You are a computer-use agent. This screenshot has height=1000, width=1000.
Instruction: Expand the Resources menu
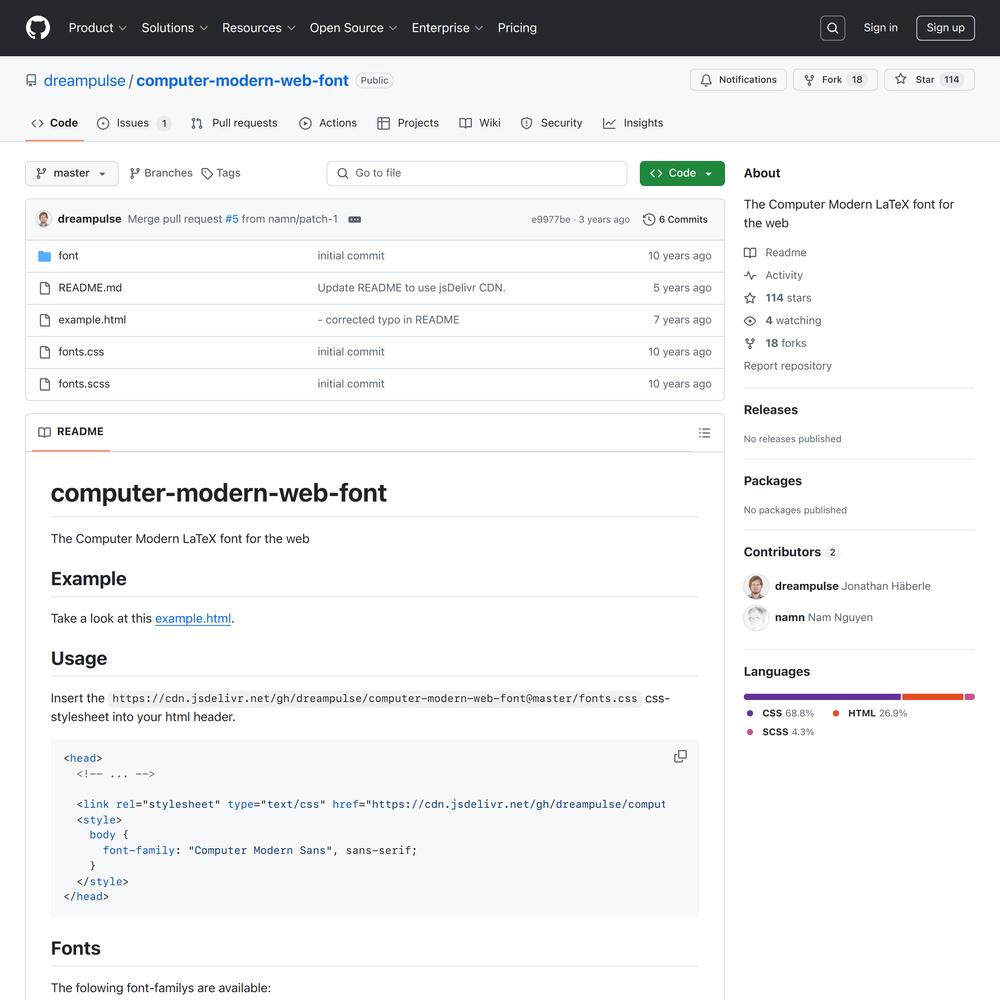click(258, 28)
